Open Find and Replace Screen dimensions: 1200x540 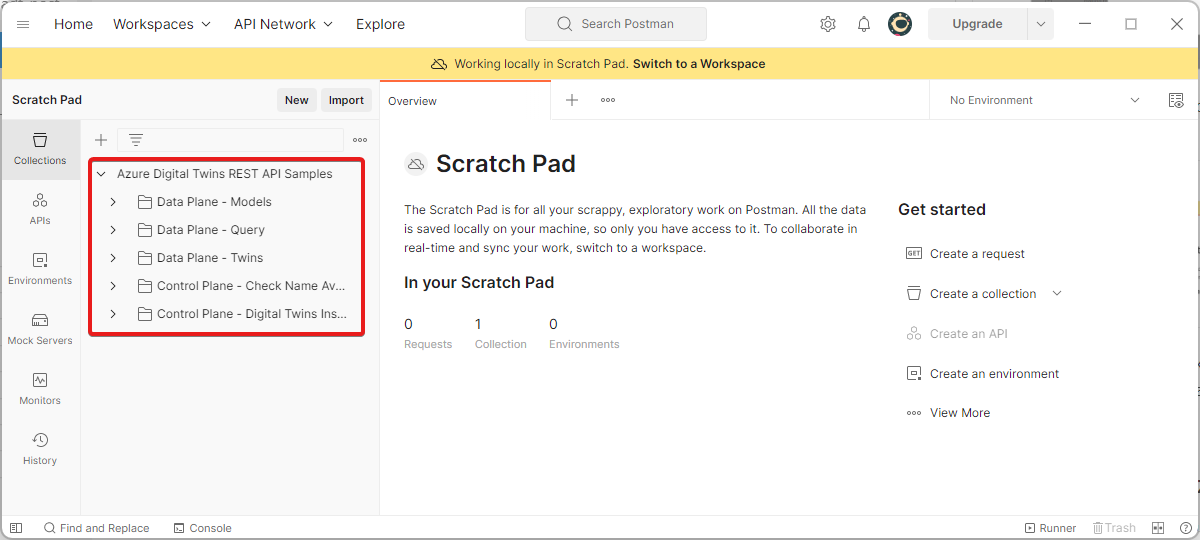96,528
